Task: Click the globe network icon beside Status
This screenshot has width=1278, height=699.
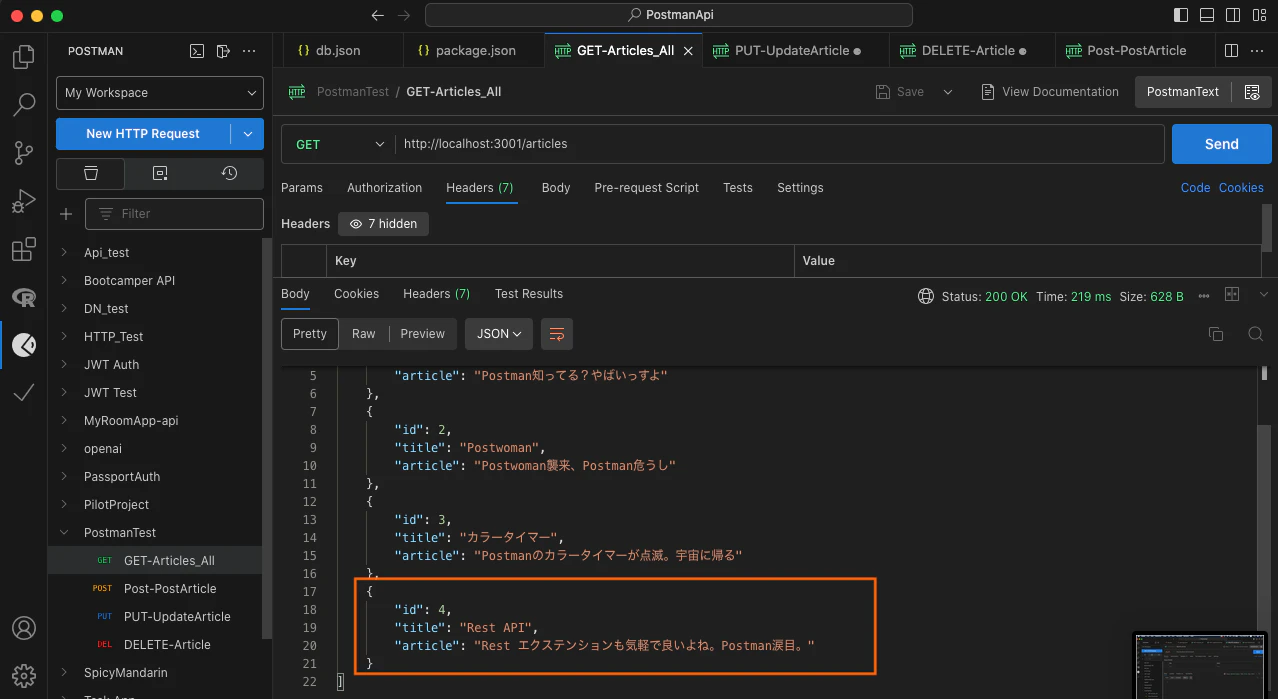Action: point(926,296)
